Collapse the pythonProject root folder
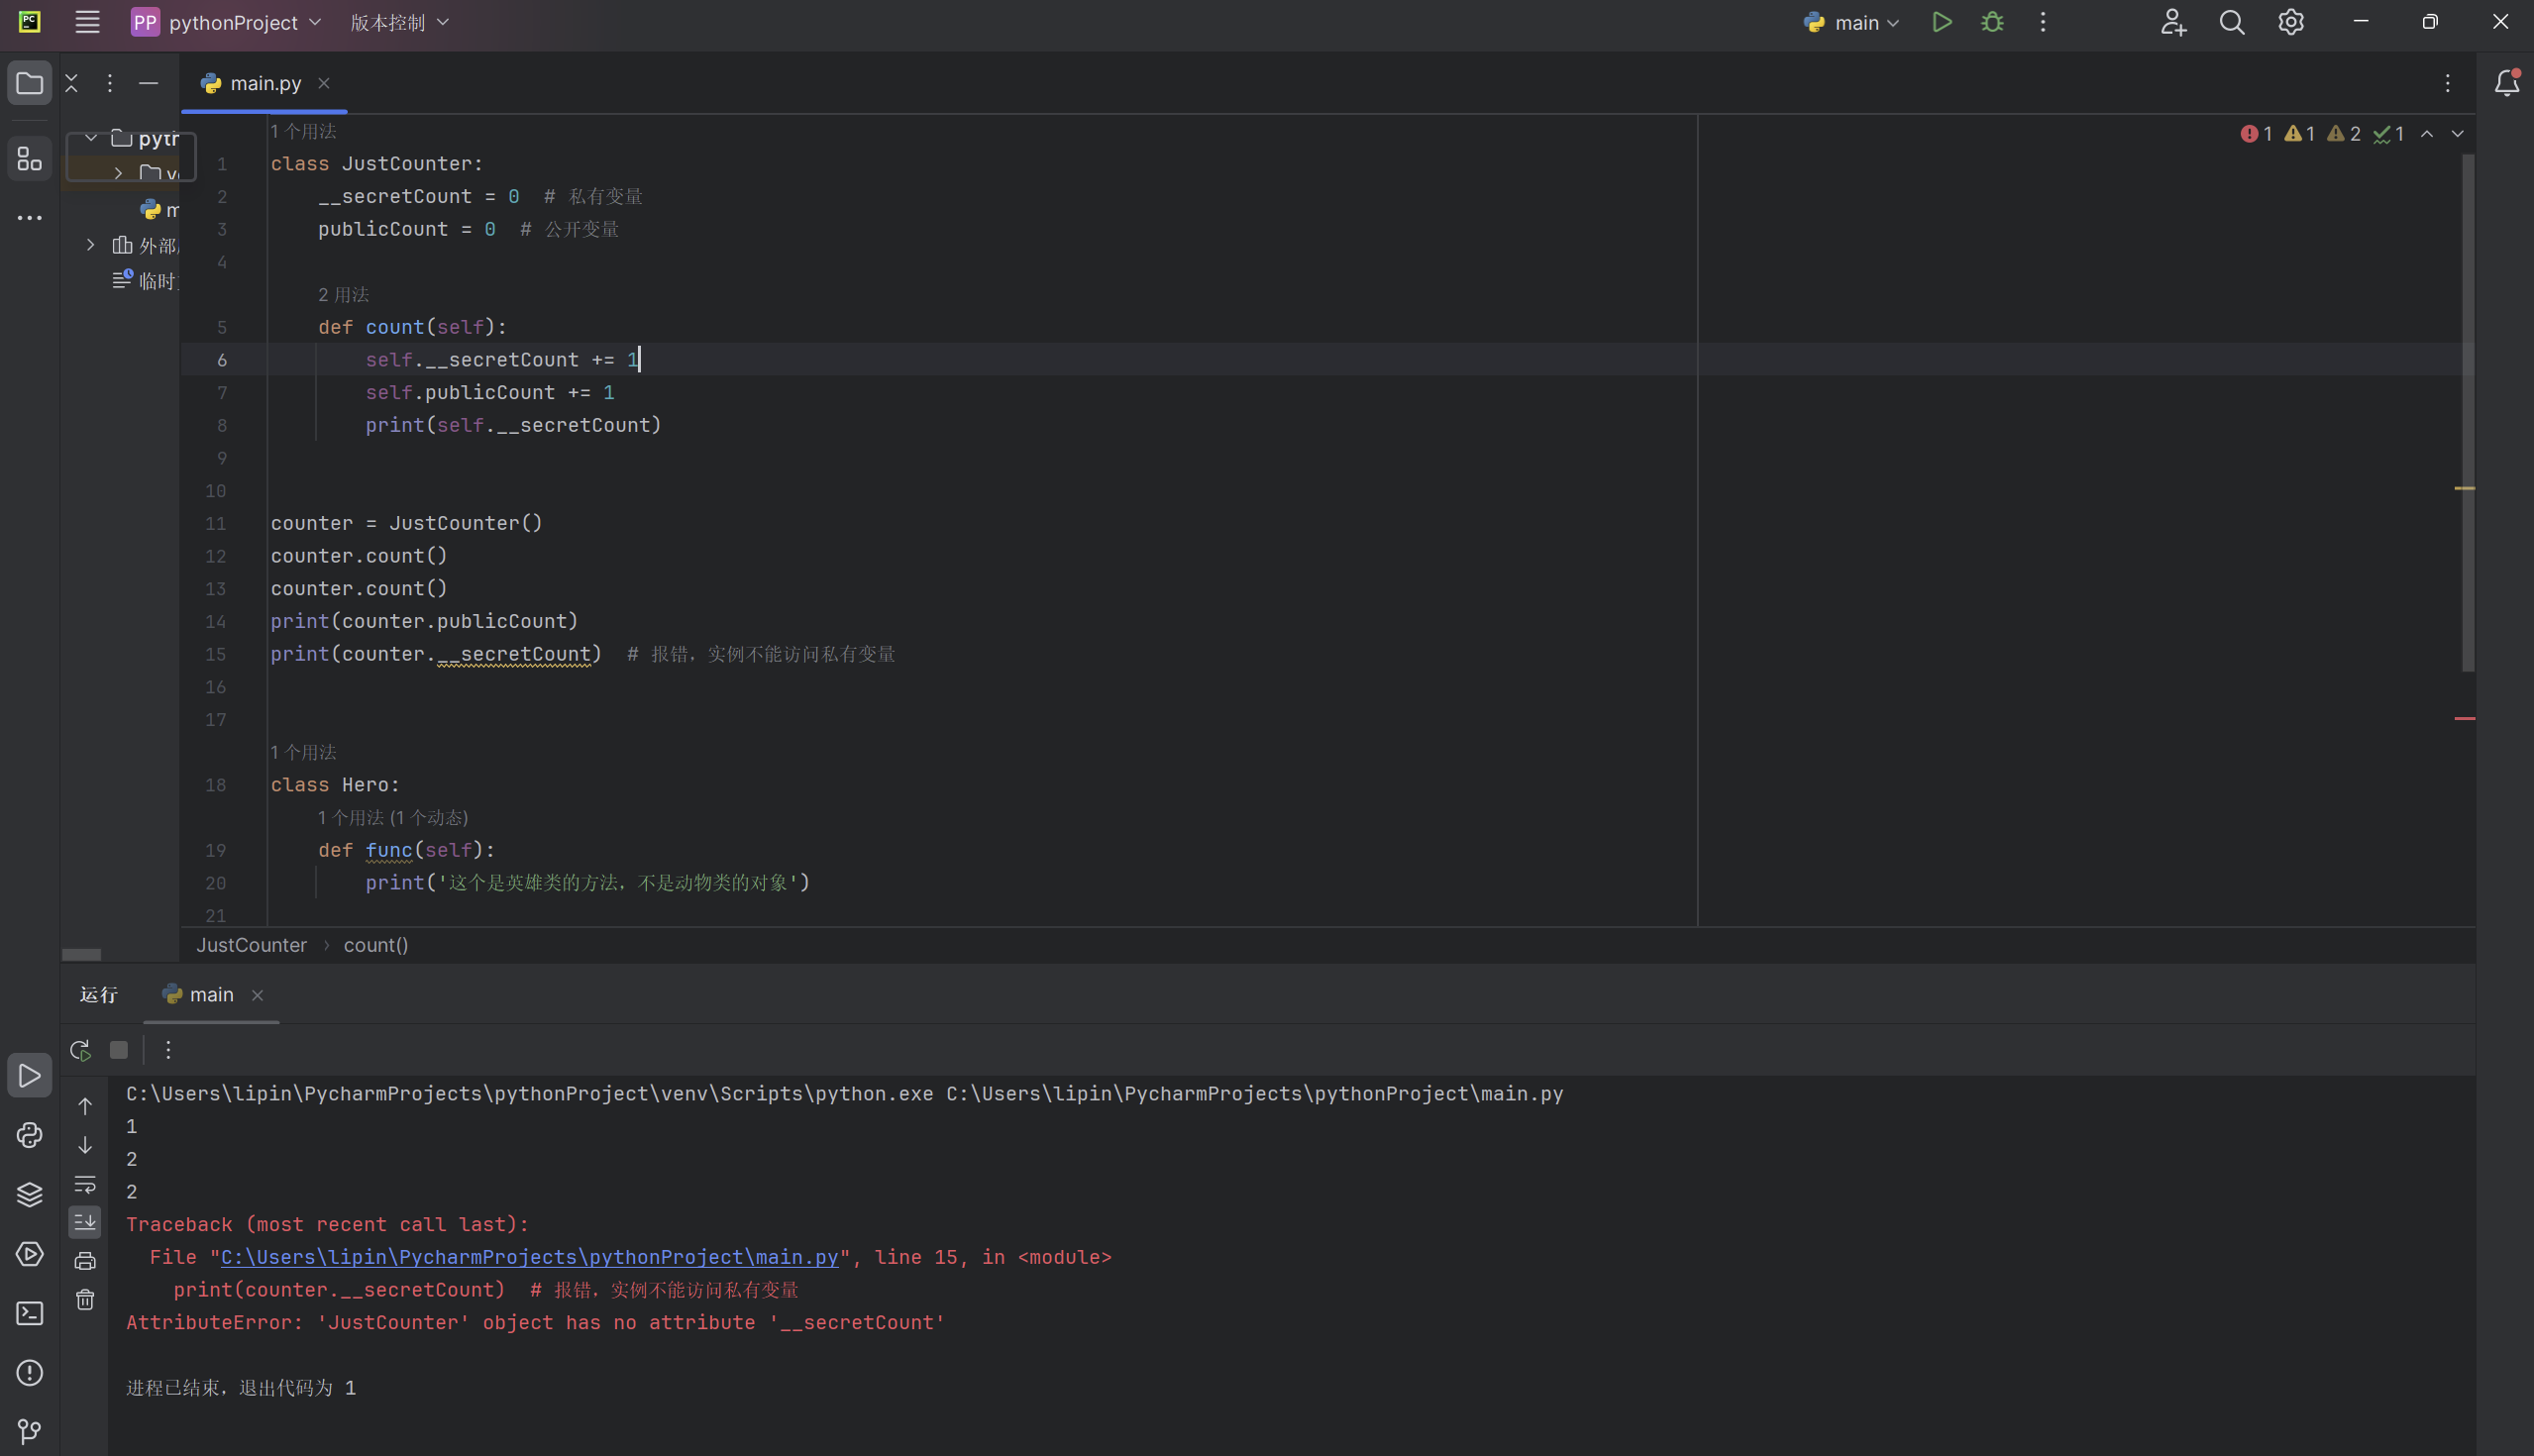Viewport: 2534px width, 1456px height. [91, 137]
